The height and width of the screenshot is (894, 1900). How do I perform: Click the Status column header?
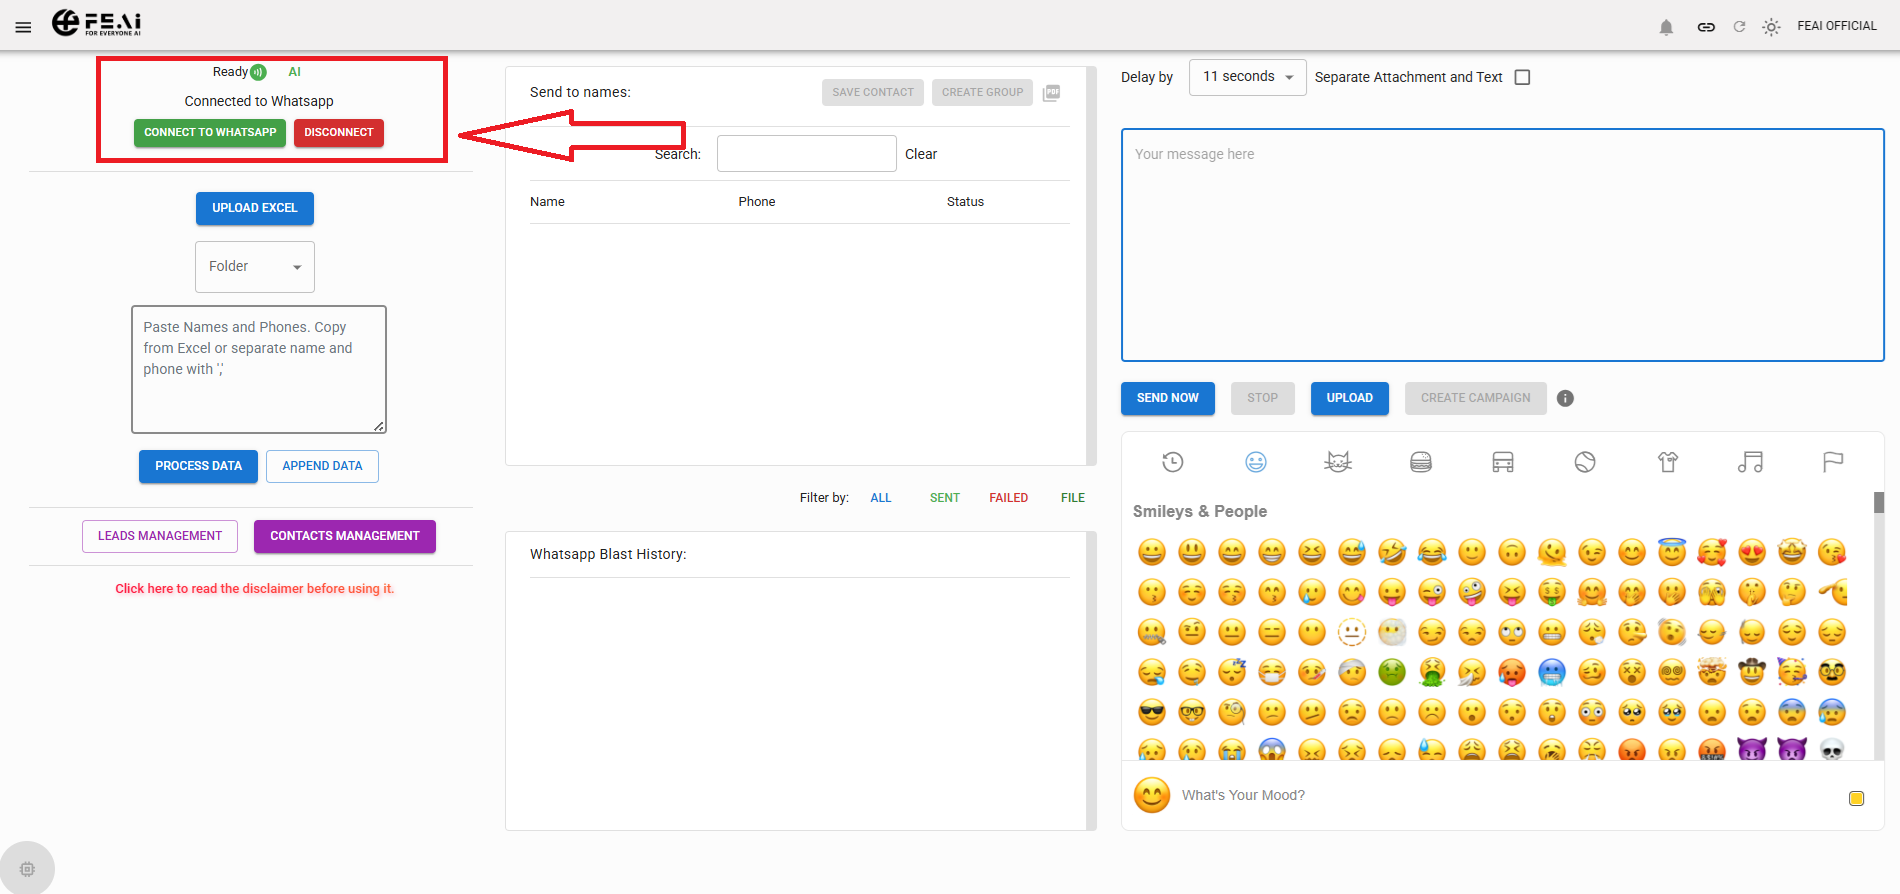click(x=965, y=202)
